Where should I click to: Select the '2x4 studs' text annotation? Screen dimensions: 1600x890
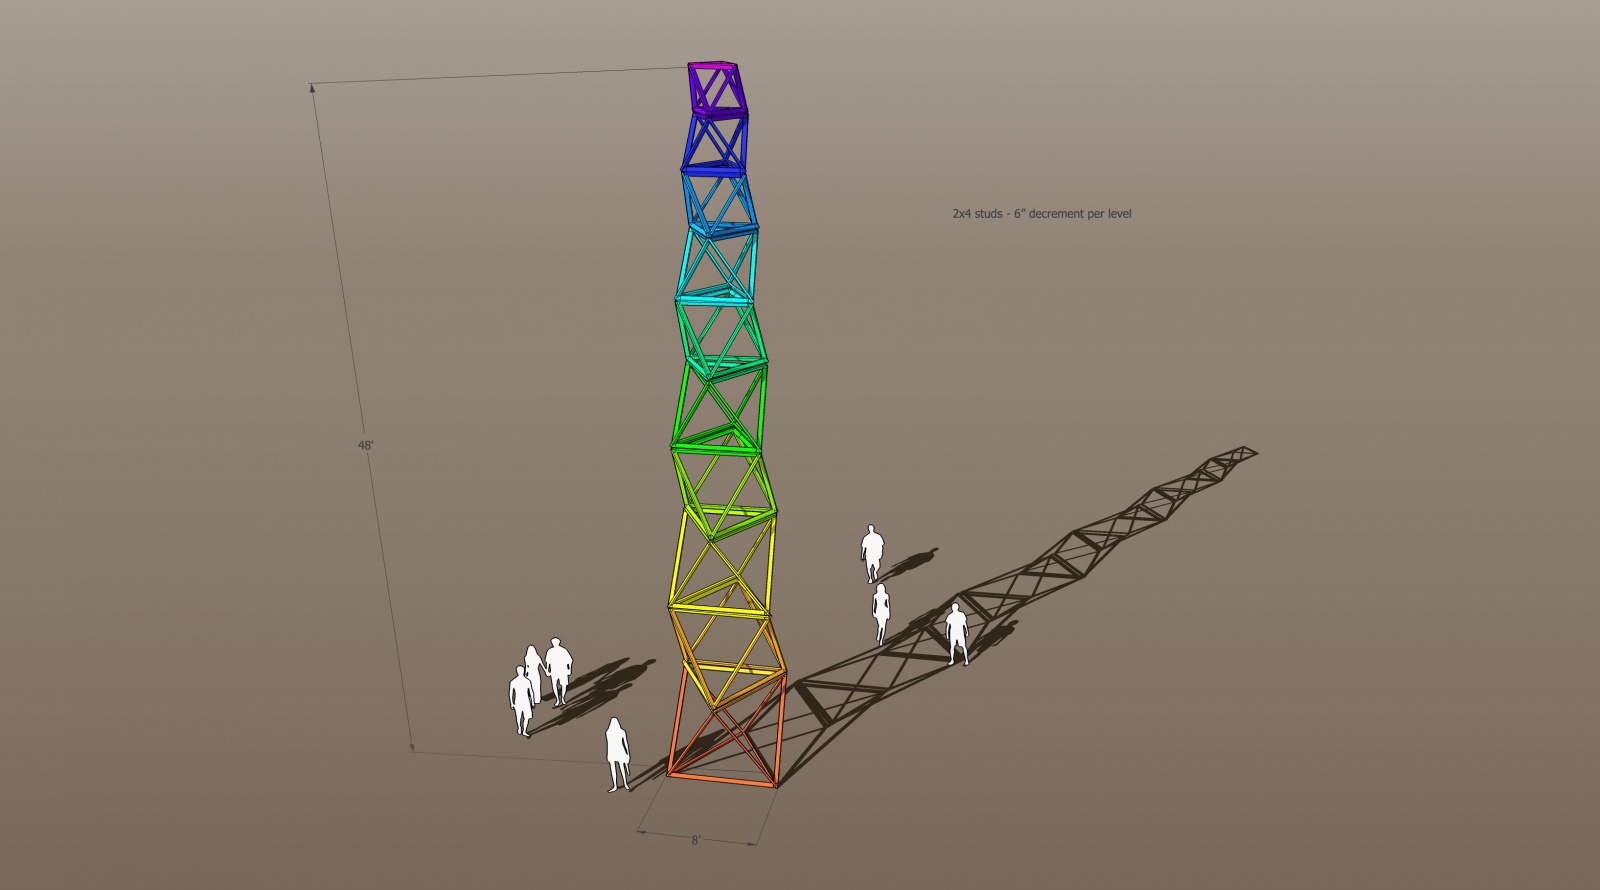point(1041,214)
